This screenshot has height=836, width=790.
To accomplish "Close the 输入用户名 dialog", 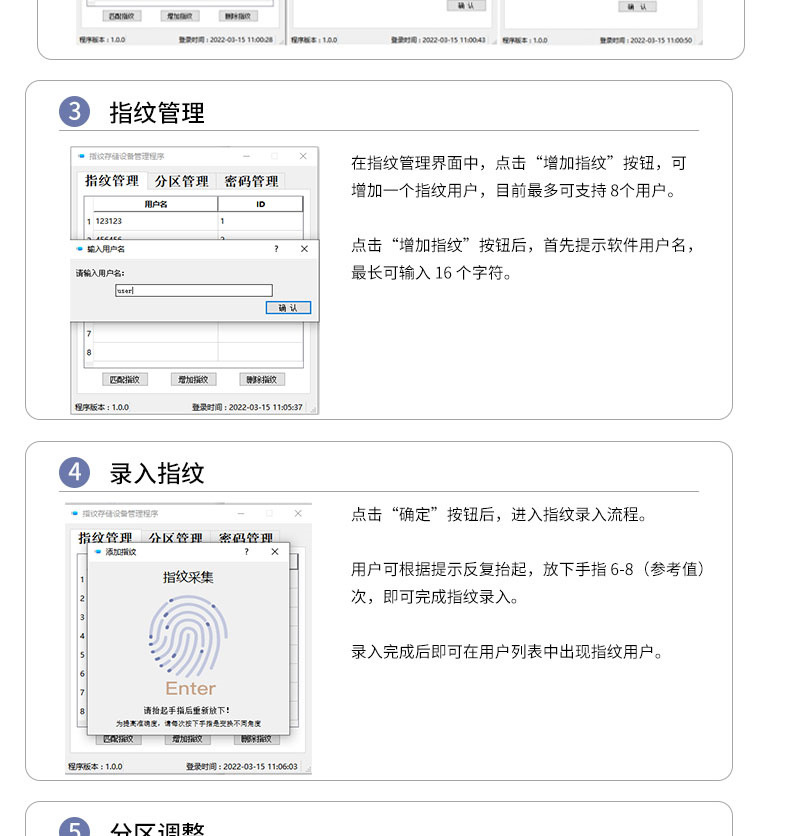I will [304, 249].
